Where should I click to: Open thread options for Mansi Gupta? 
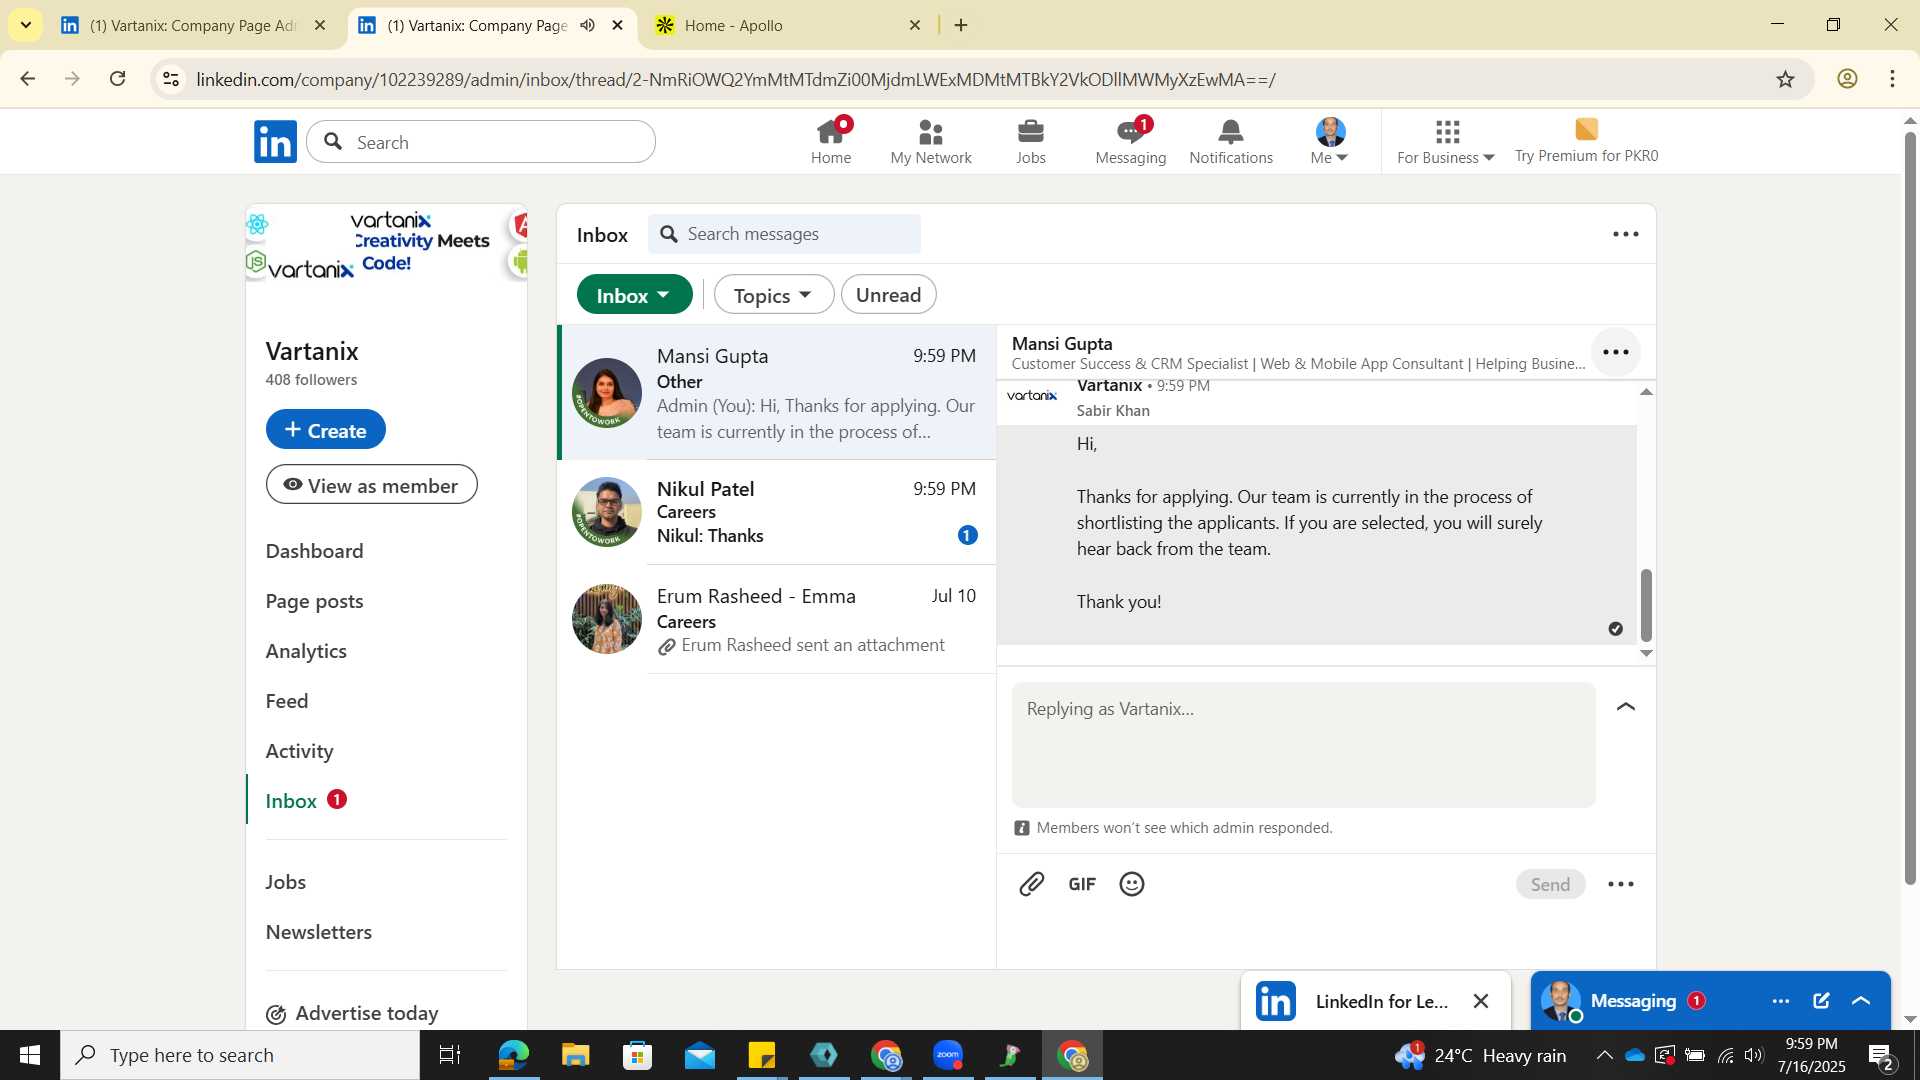tap(1616, 352)
